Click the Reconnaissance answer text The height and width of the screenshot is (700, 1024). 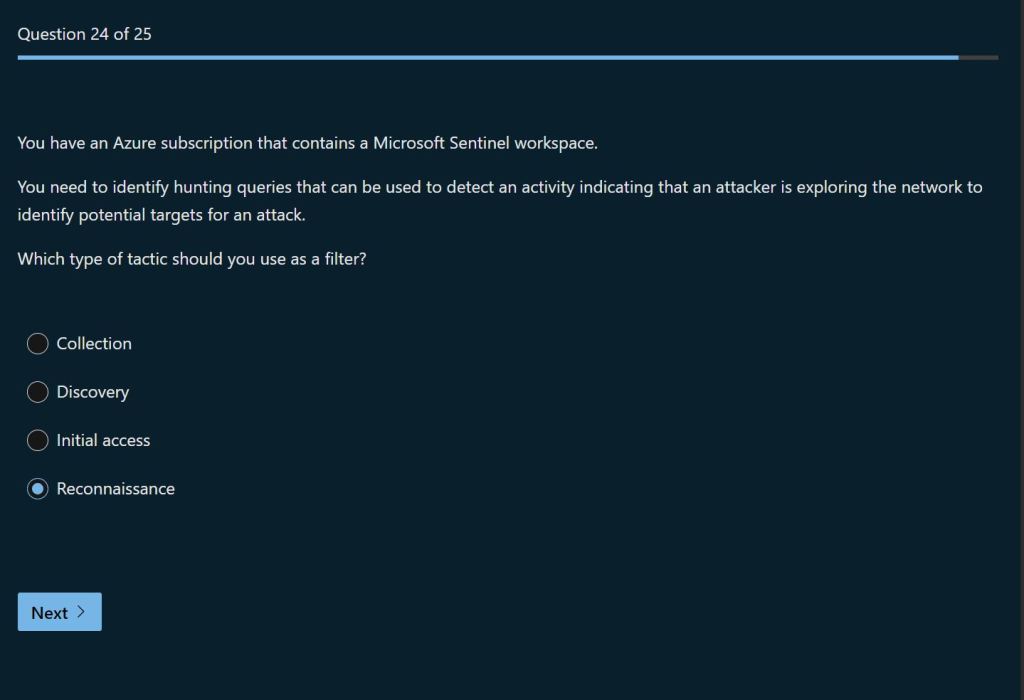pos(116,489)
